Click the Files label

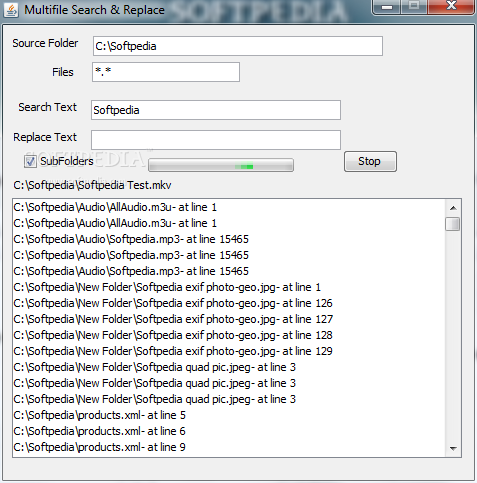pos(63,72)
